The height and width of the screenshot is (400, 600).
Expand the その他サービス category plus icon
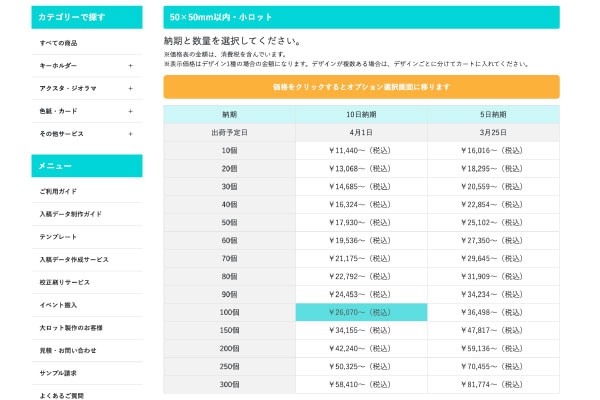tap(130, 134)
